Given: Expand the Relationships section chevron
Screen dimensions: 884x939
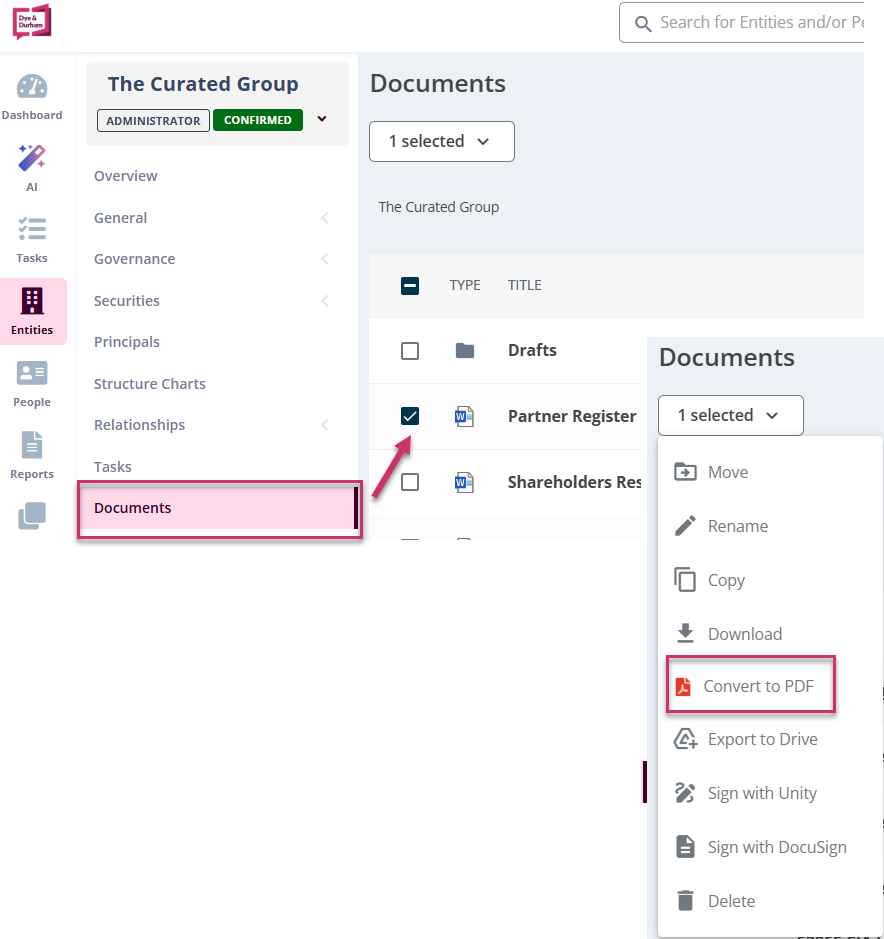Looking at the screenshot, I should (325, 425).
